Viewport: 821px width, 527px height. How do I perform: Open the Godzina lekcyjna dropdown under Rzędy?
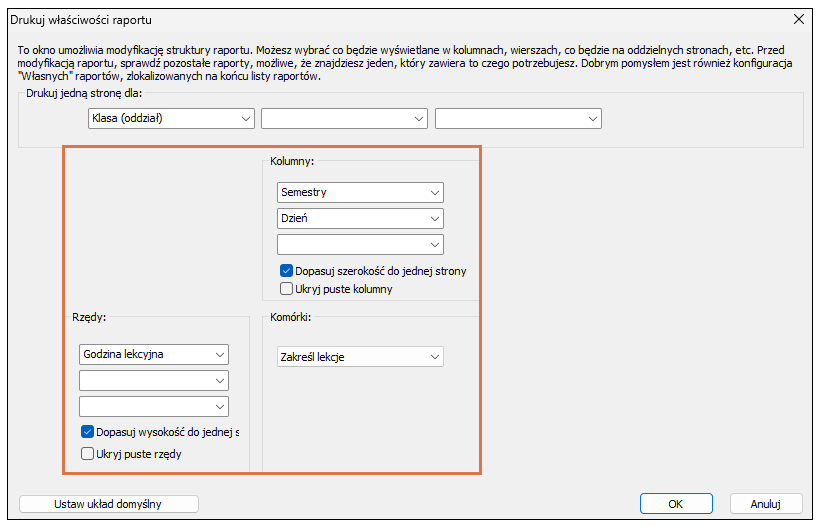tap(153, 354)
